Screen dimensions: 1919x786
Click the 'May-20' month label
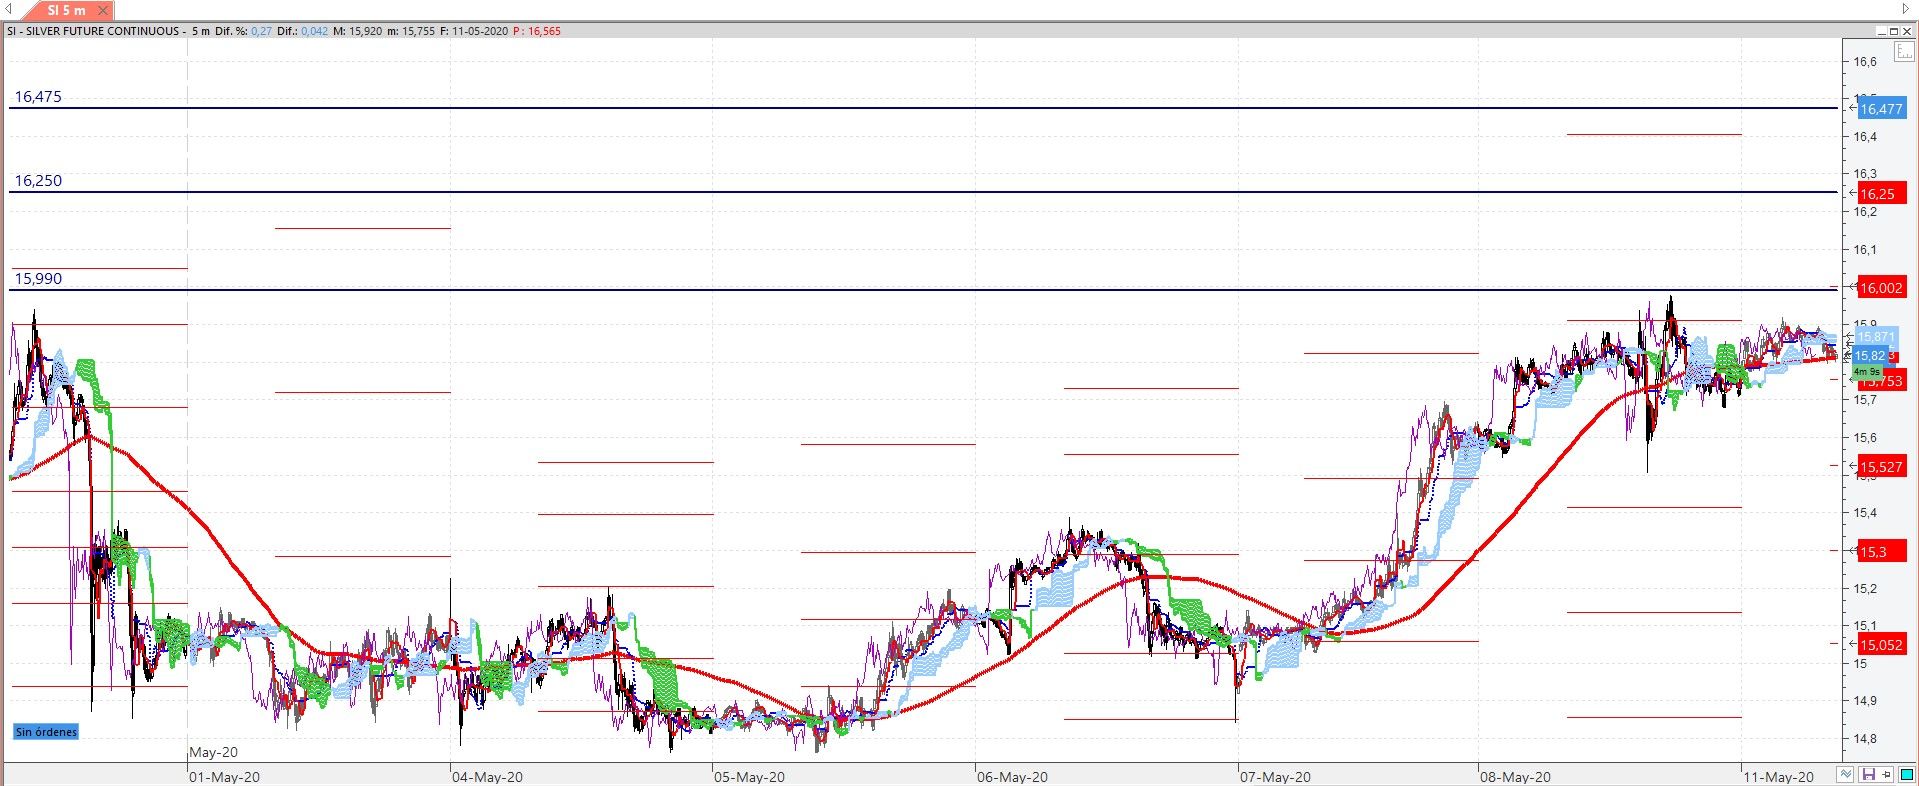point(214,752)
